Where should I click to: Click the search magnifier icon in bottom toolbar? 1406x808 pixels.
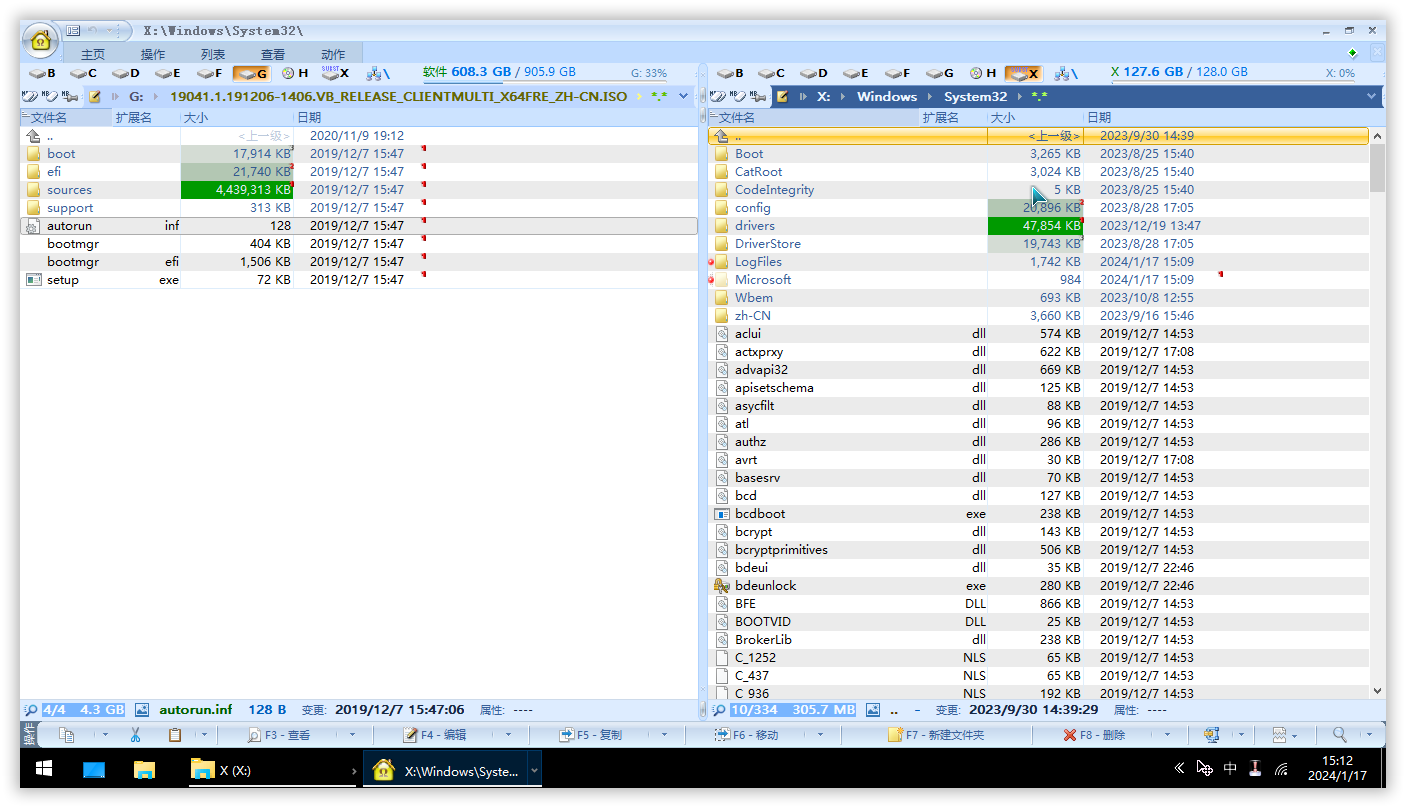pyautogui.click(x=1339, y=735)
